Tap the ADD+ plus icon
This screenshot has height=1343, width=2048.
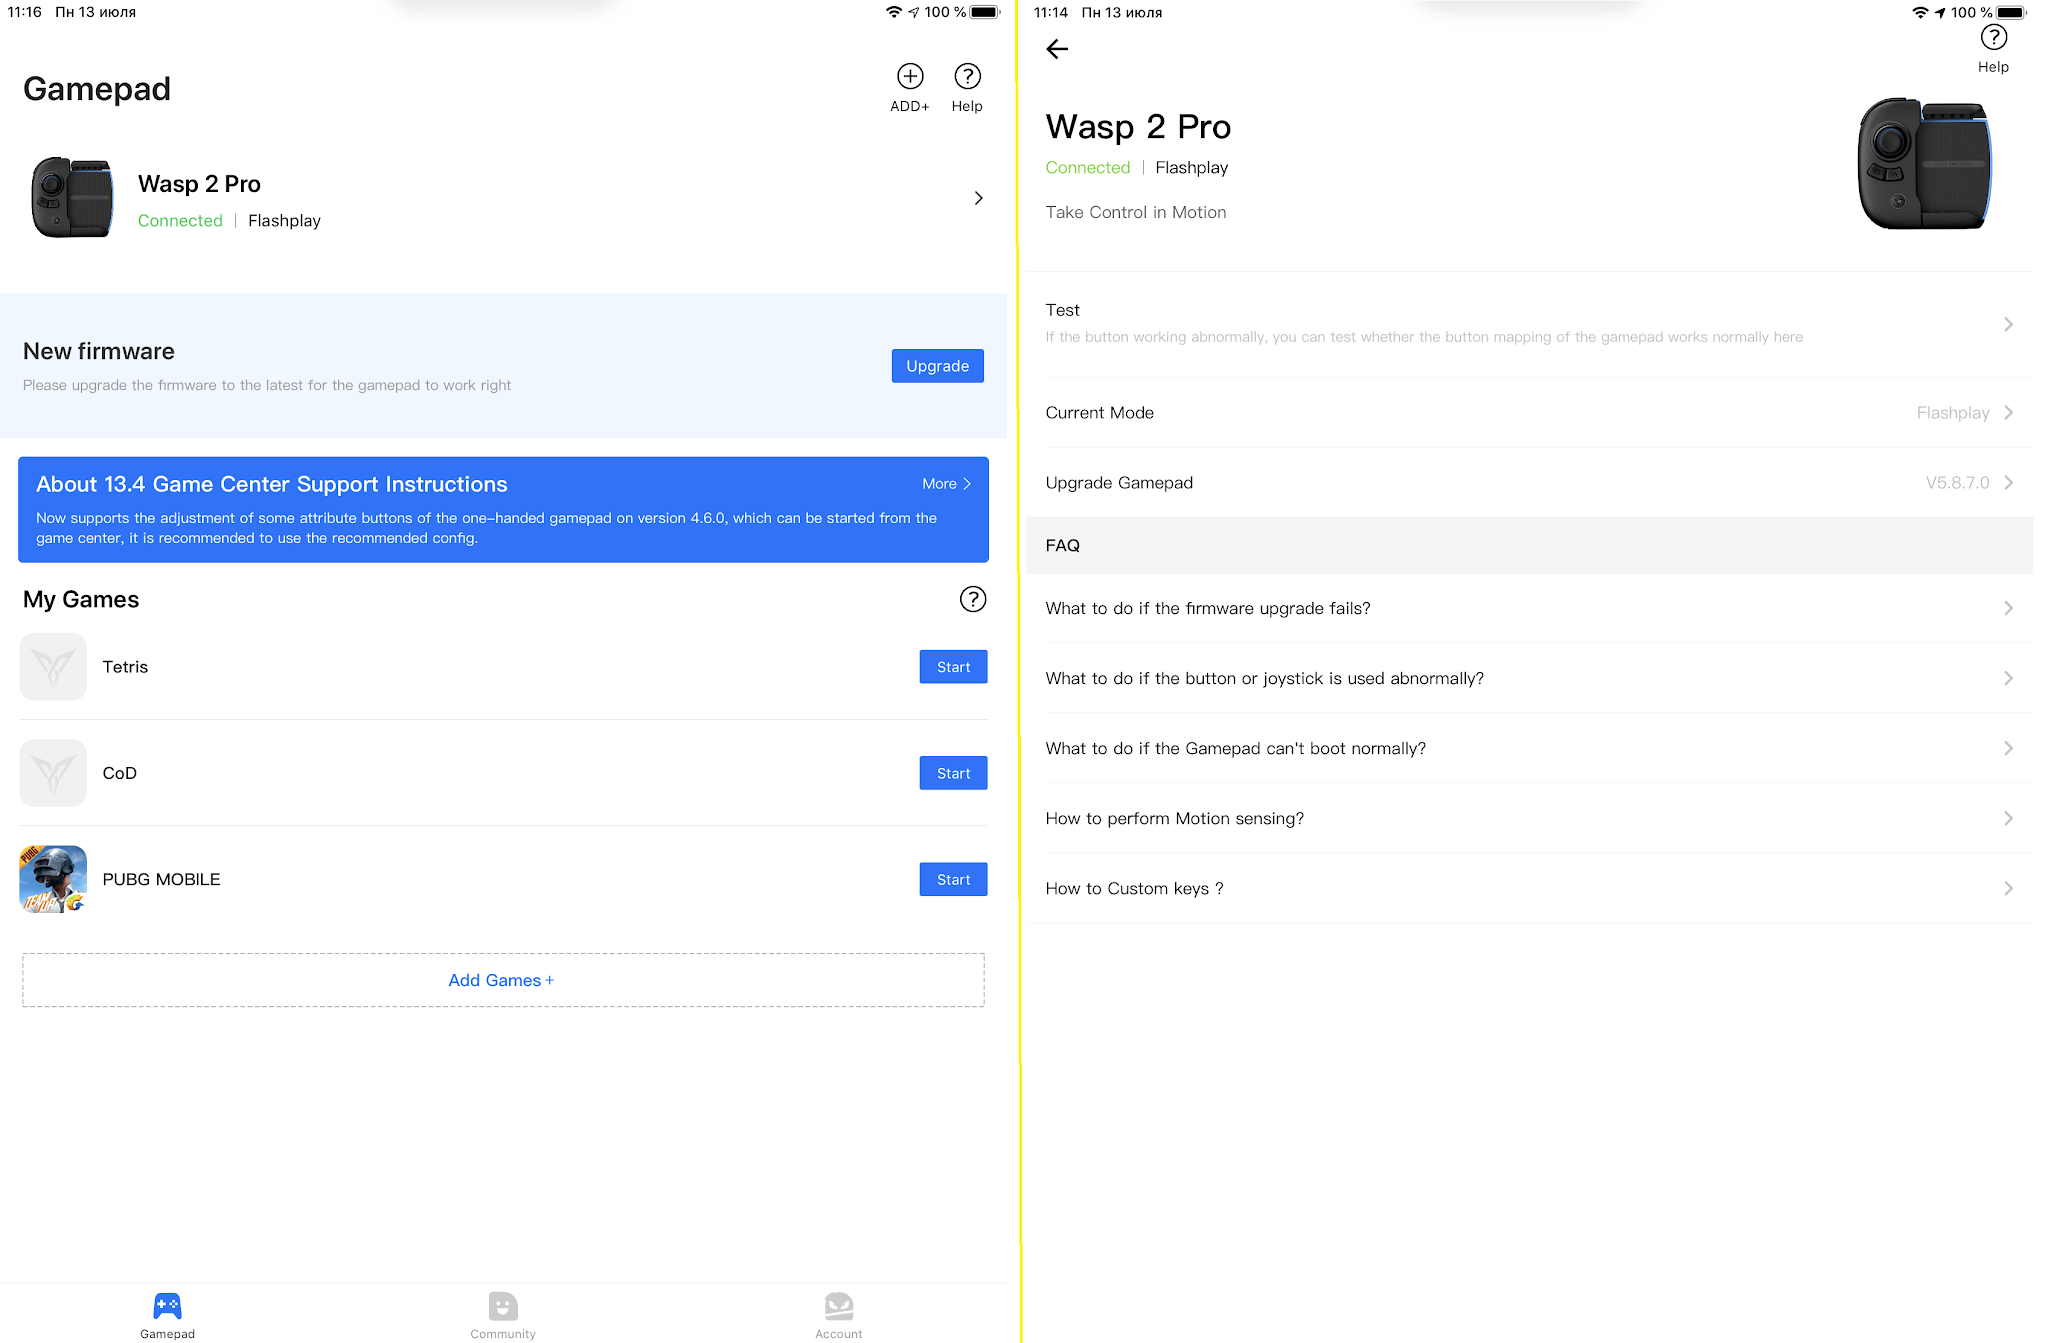click(x=910, y=76)
